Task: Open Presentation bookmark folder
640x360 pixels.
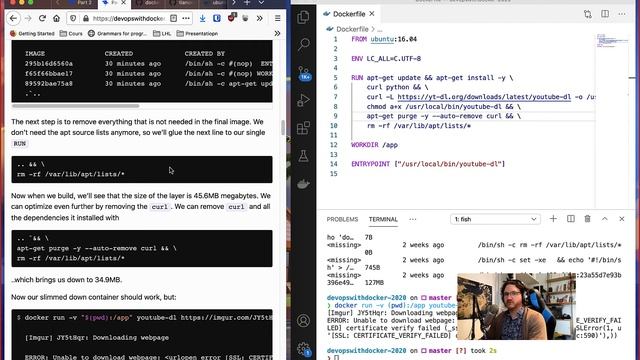Action: (x=198, y=33)
